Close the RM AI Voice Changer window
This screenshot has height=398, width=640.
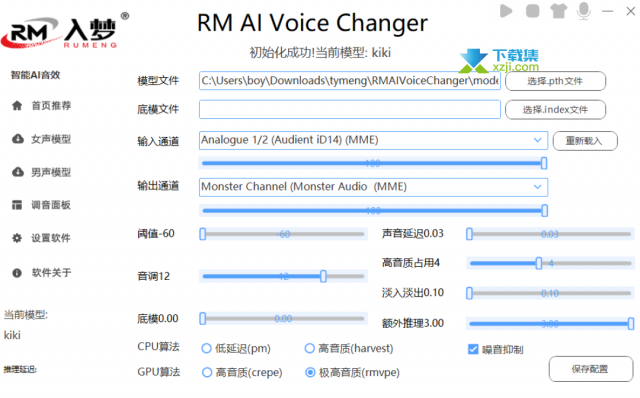pyautogui.click(x=631, y=11)
